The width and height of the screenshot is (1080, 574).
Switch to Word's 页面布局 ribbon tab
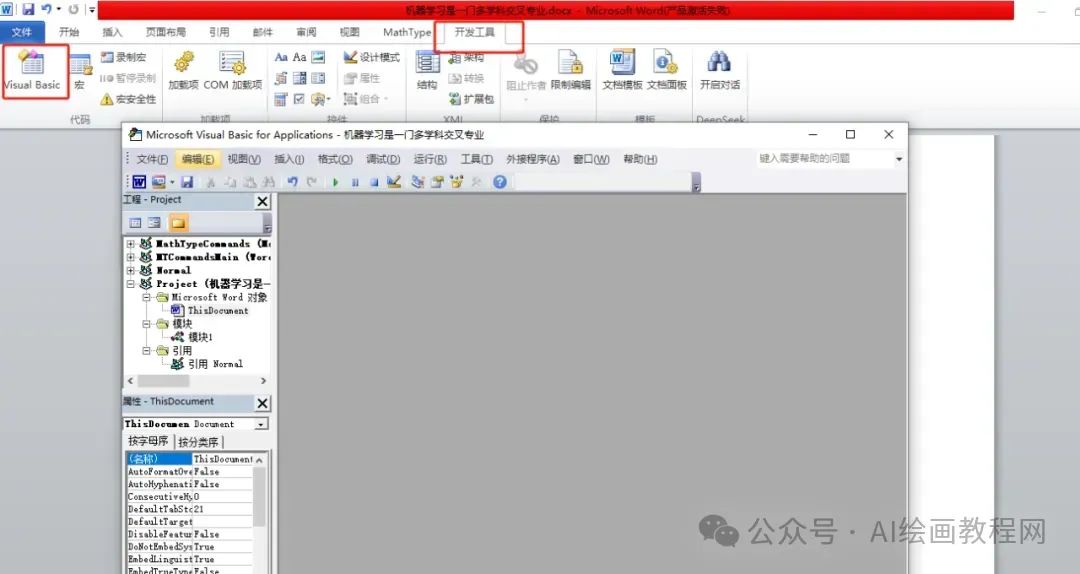click(165, 32)
